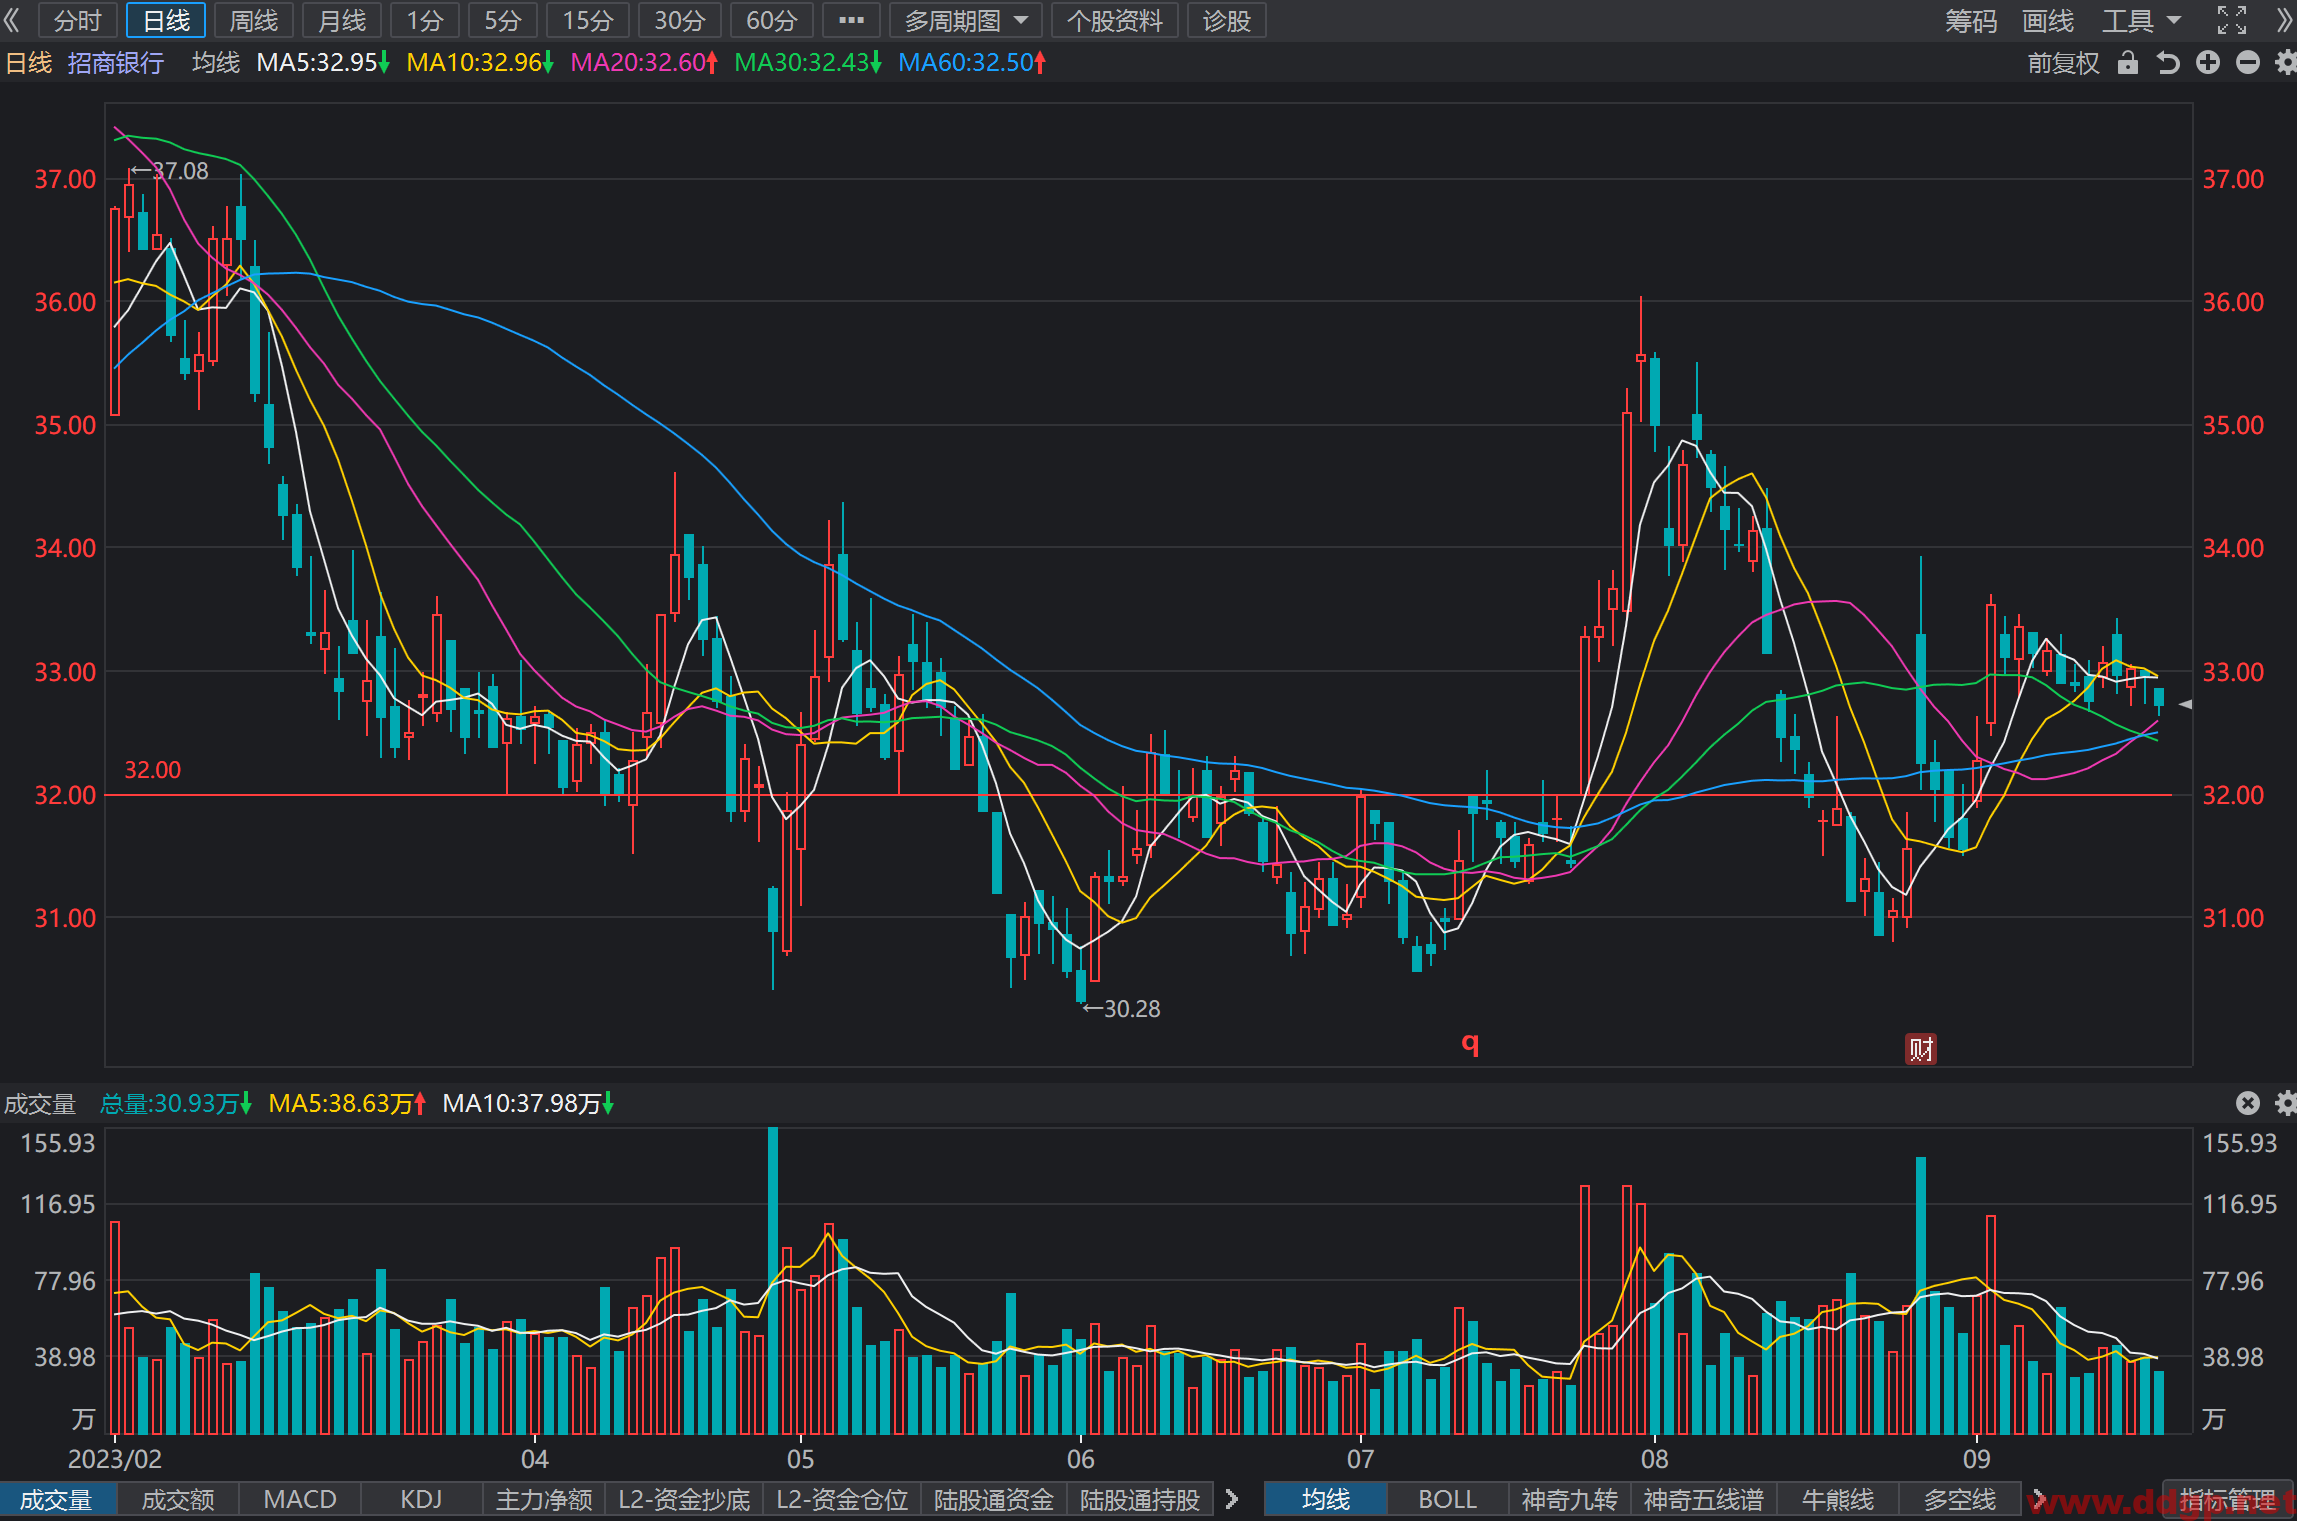Zoom out with the minus circle icon

point(2248,63)
